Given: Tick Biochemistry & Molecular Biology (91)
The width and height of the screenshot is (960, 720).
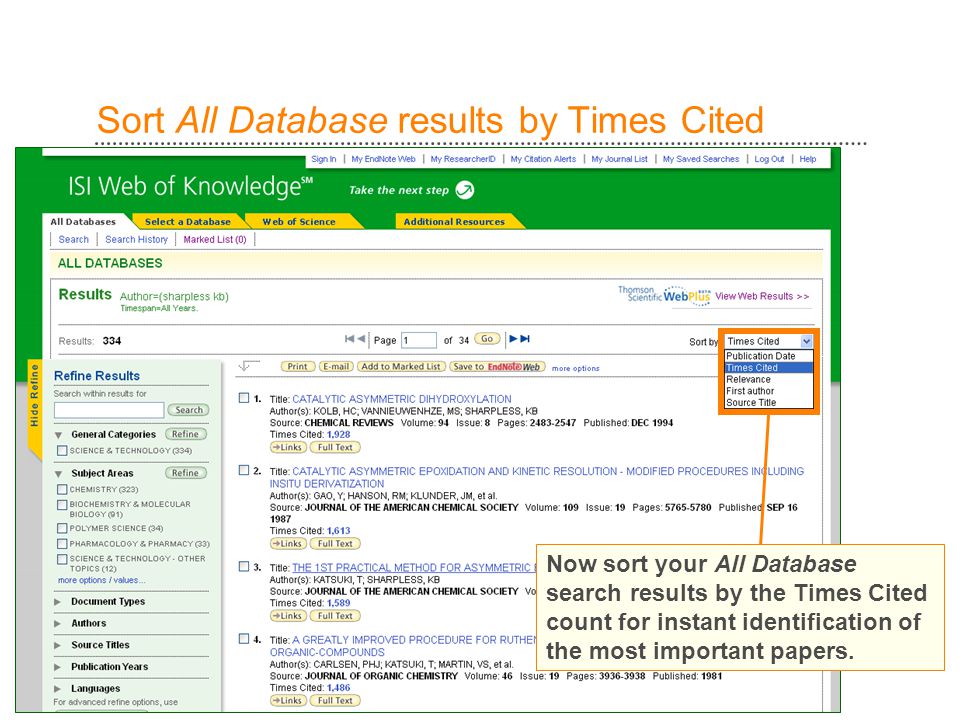Looking at the screenshot, I should point(62,504).
